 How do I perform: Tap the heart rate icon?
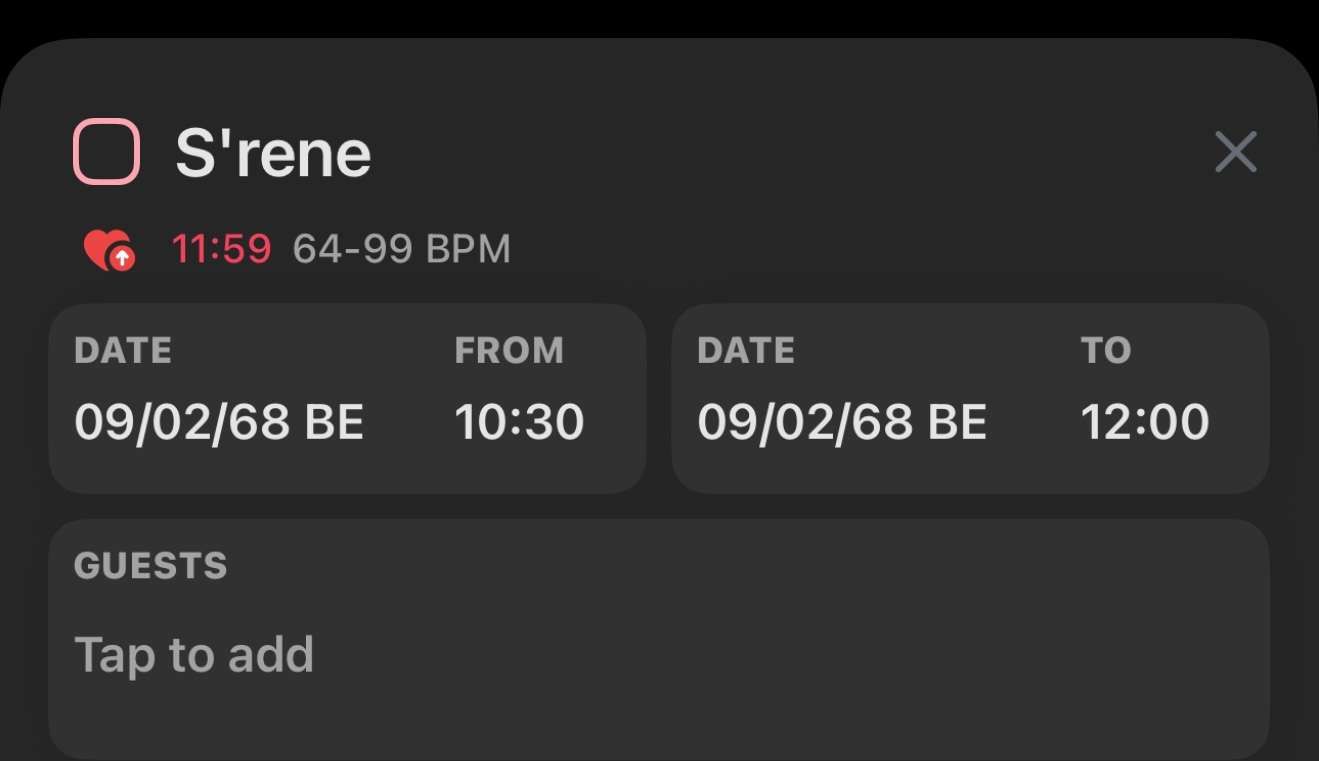coord(108,249)
